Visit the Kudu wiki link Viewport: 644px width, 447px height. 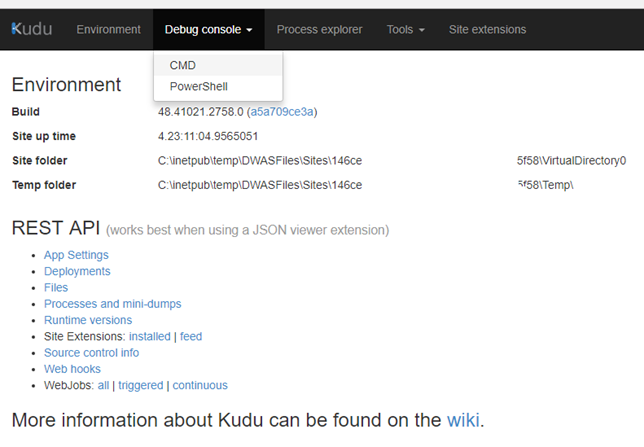coord(463,420)
